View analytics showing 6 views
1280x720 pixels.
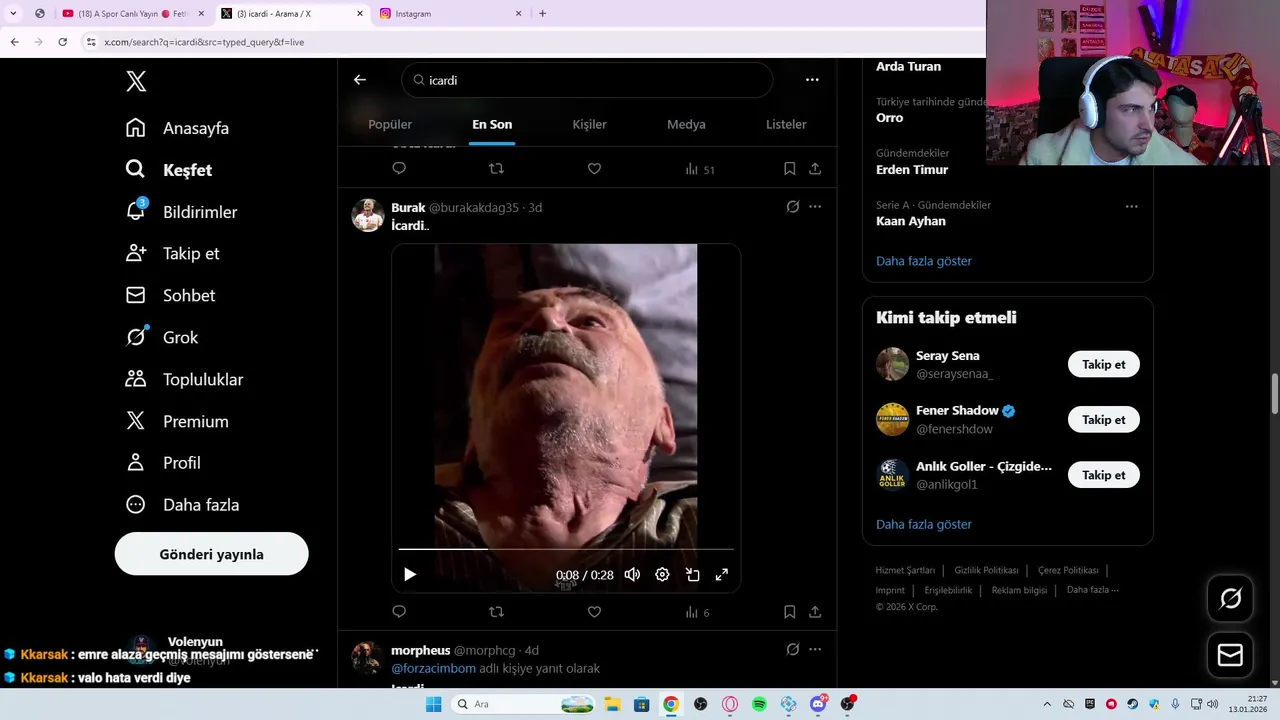[x=697, y=612]
